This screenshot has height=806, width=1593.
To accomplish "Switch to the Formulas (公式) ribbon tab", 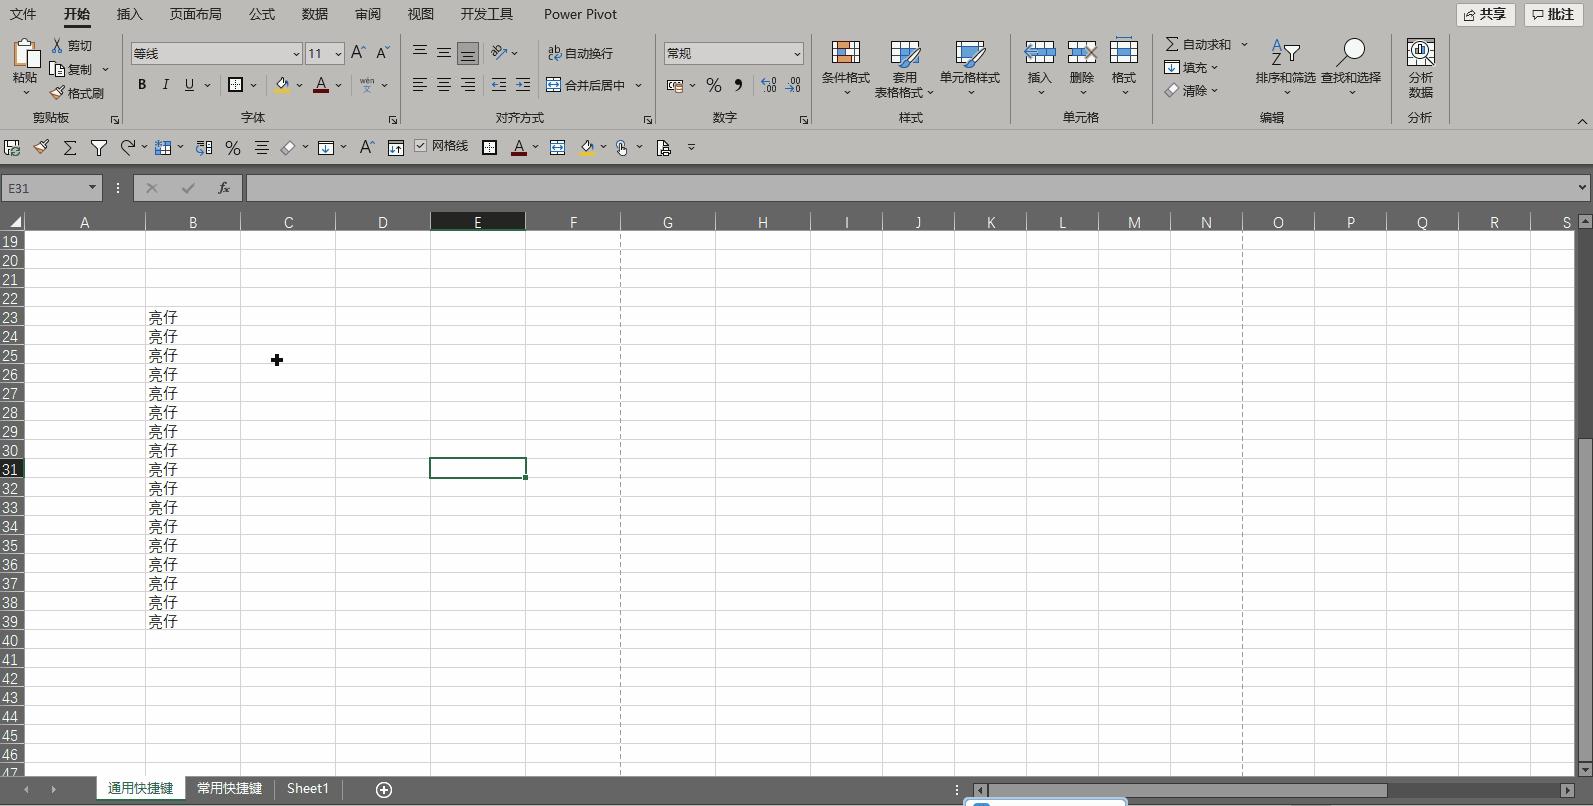I will [262, 14].
